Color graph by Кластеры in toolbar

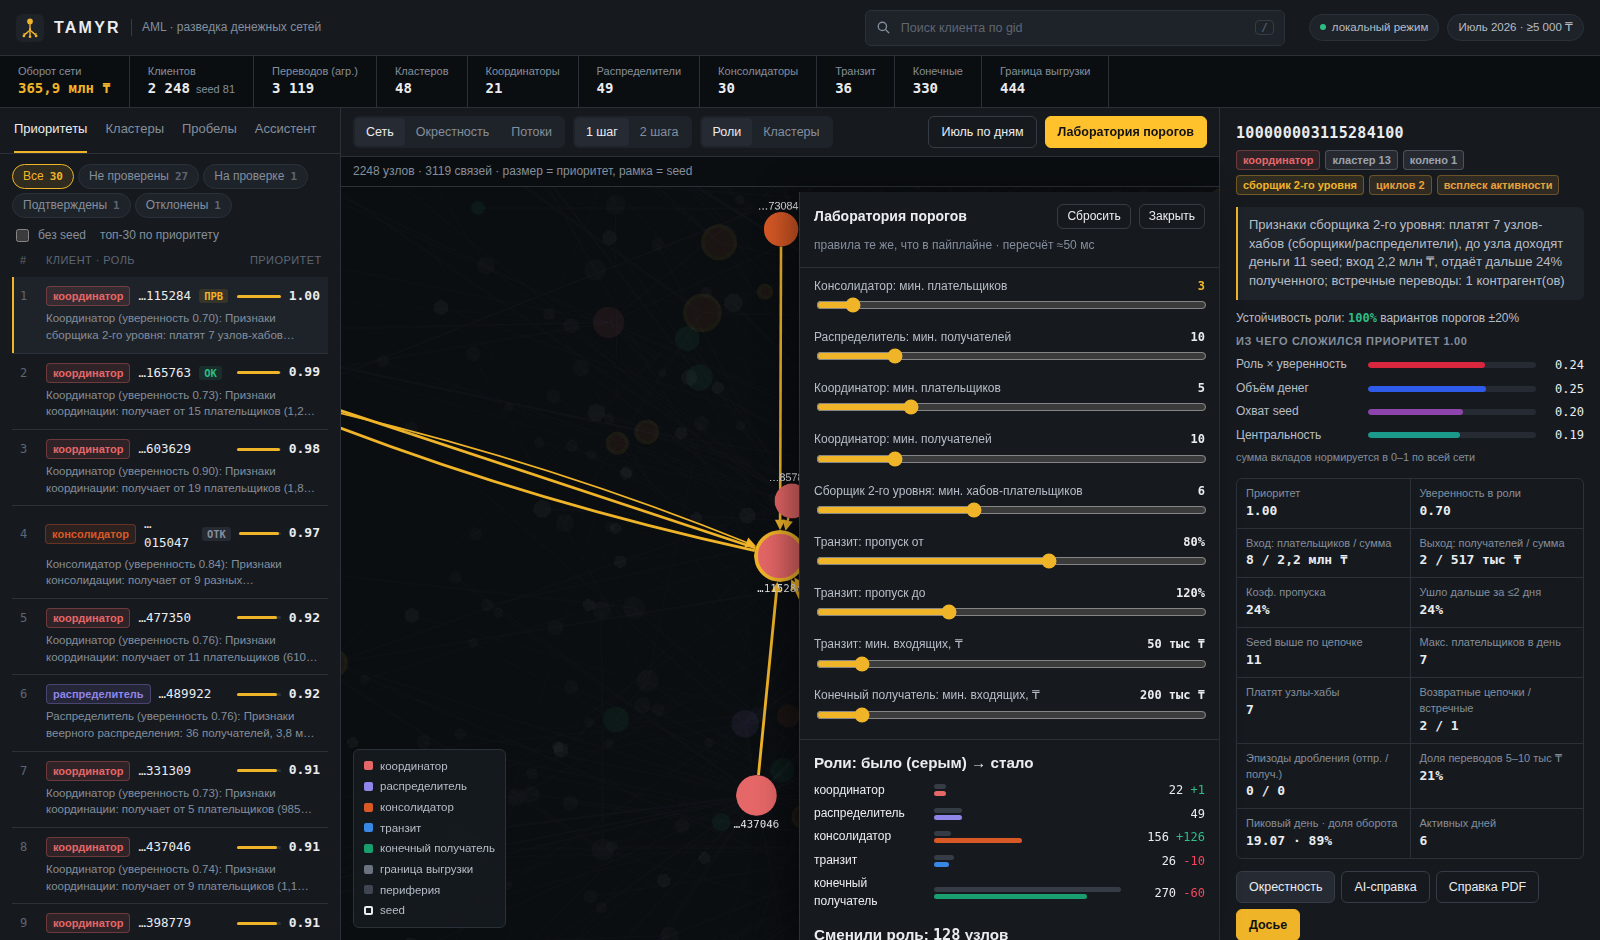(791, 132)
